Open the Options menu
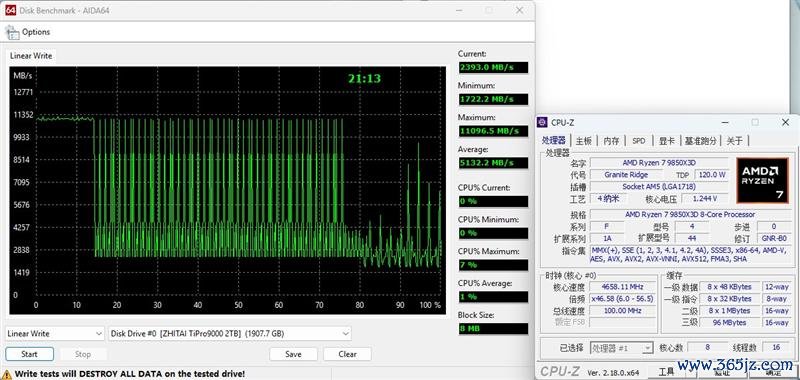The height and width of the screenshot is (380, 800). (36, 32)
